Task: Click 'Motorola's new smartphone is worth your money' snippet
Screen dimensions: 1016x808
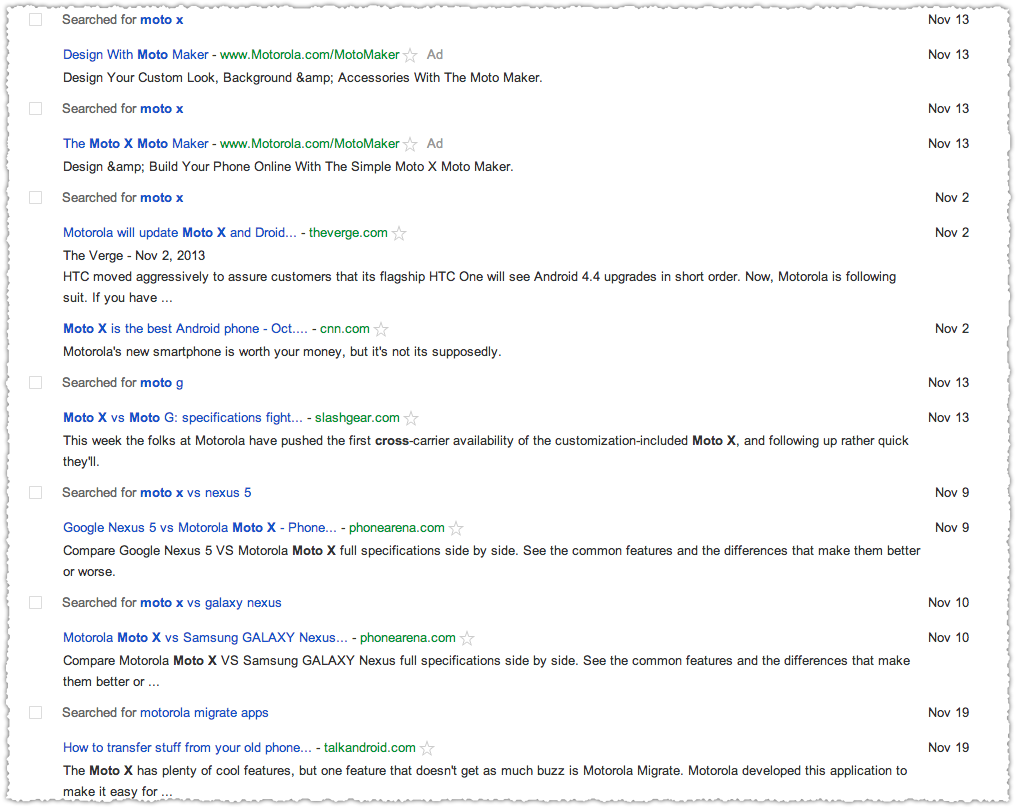Action: (282, 352)
